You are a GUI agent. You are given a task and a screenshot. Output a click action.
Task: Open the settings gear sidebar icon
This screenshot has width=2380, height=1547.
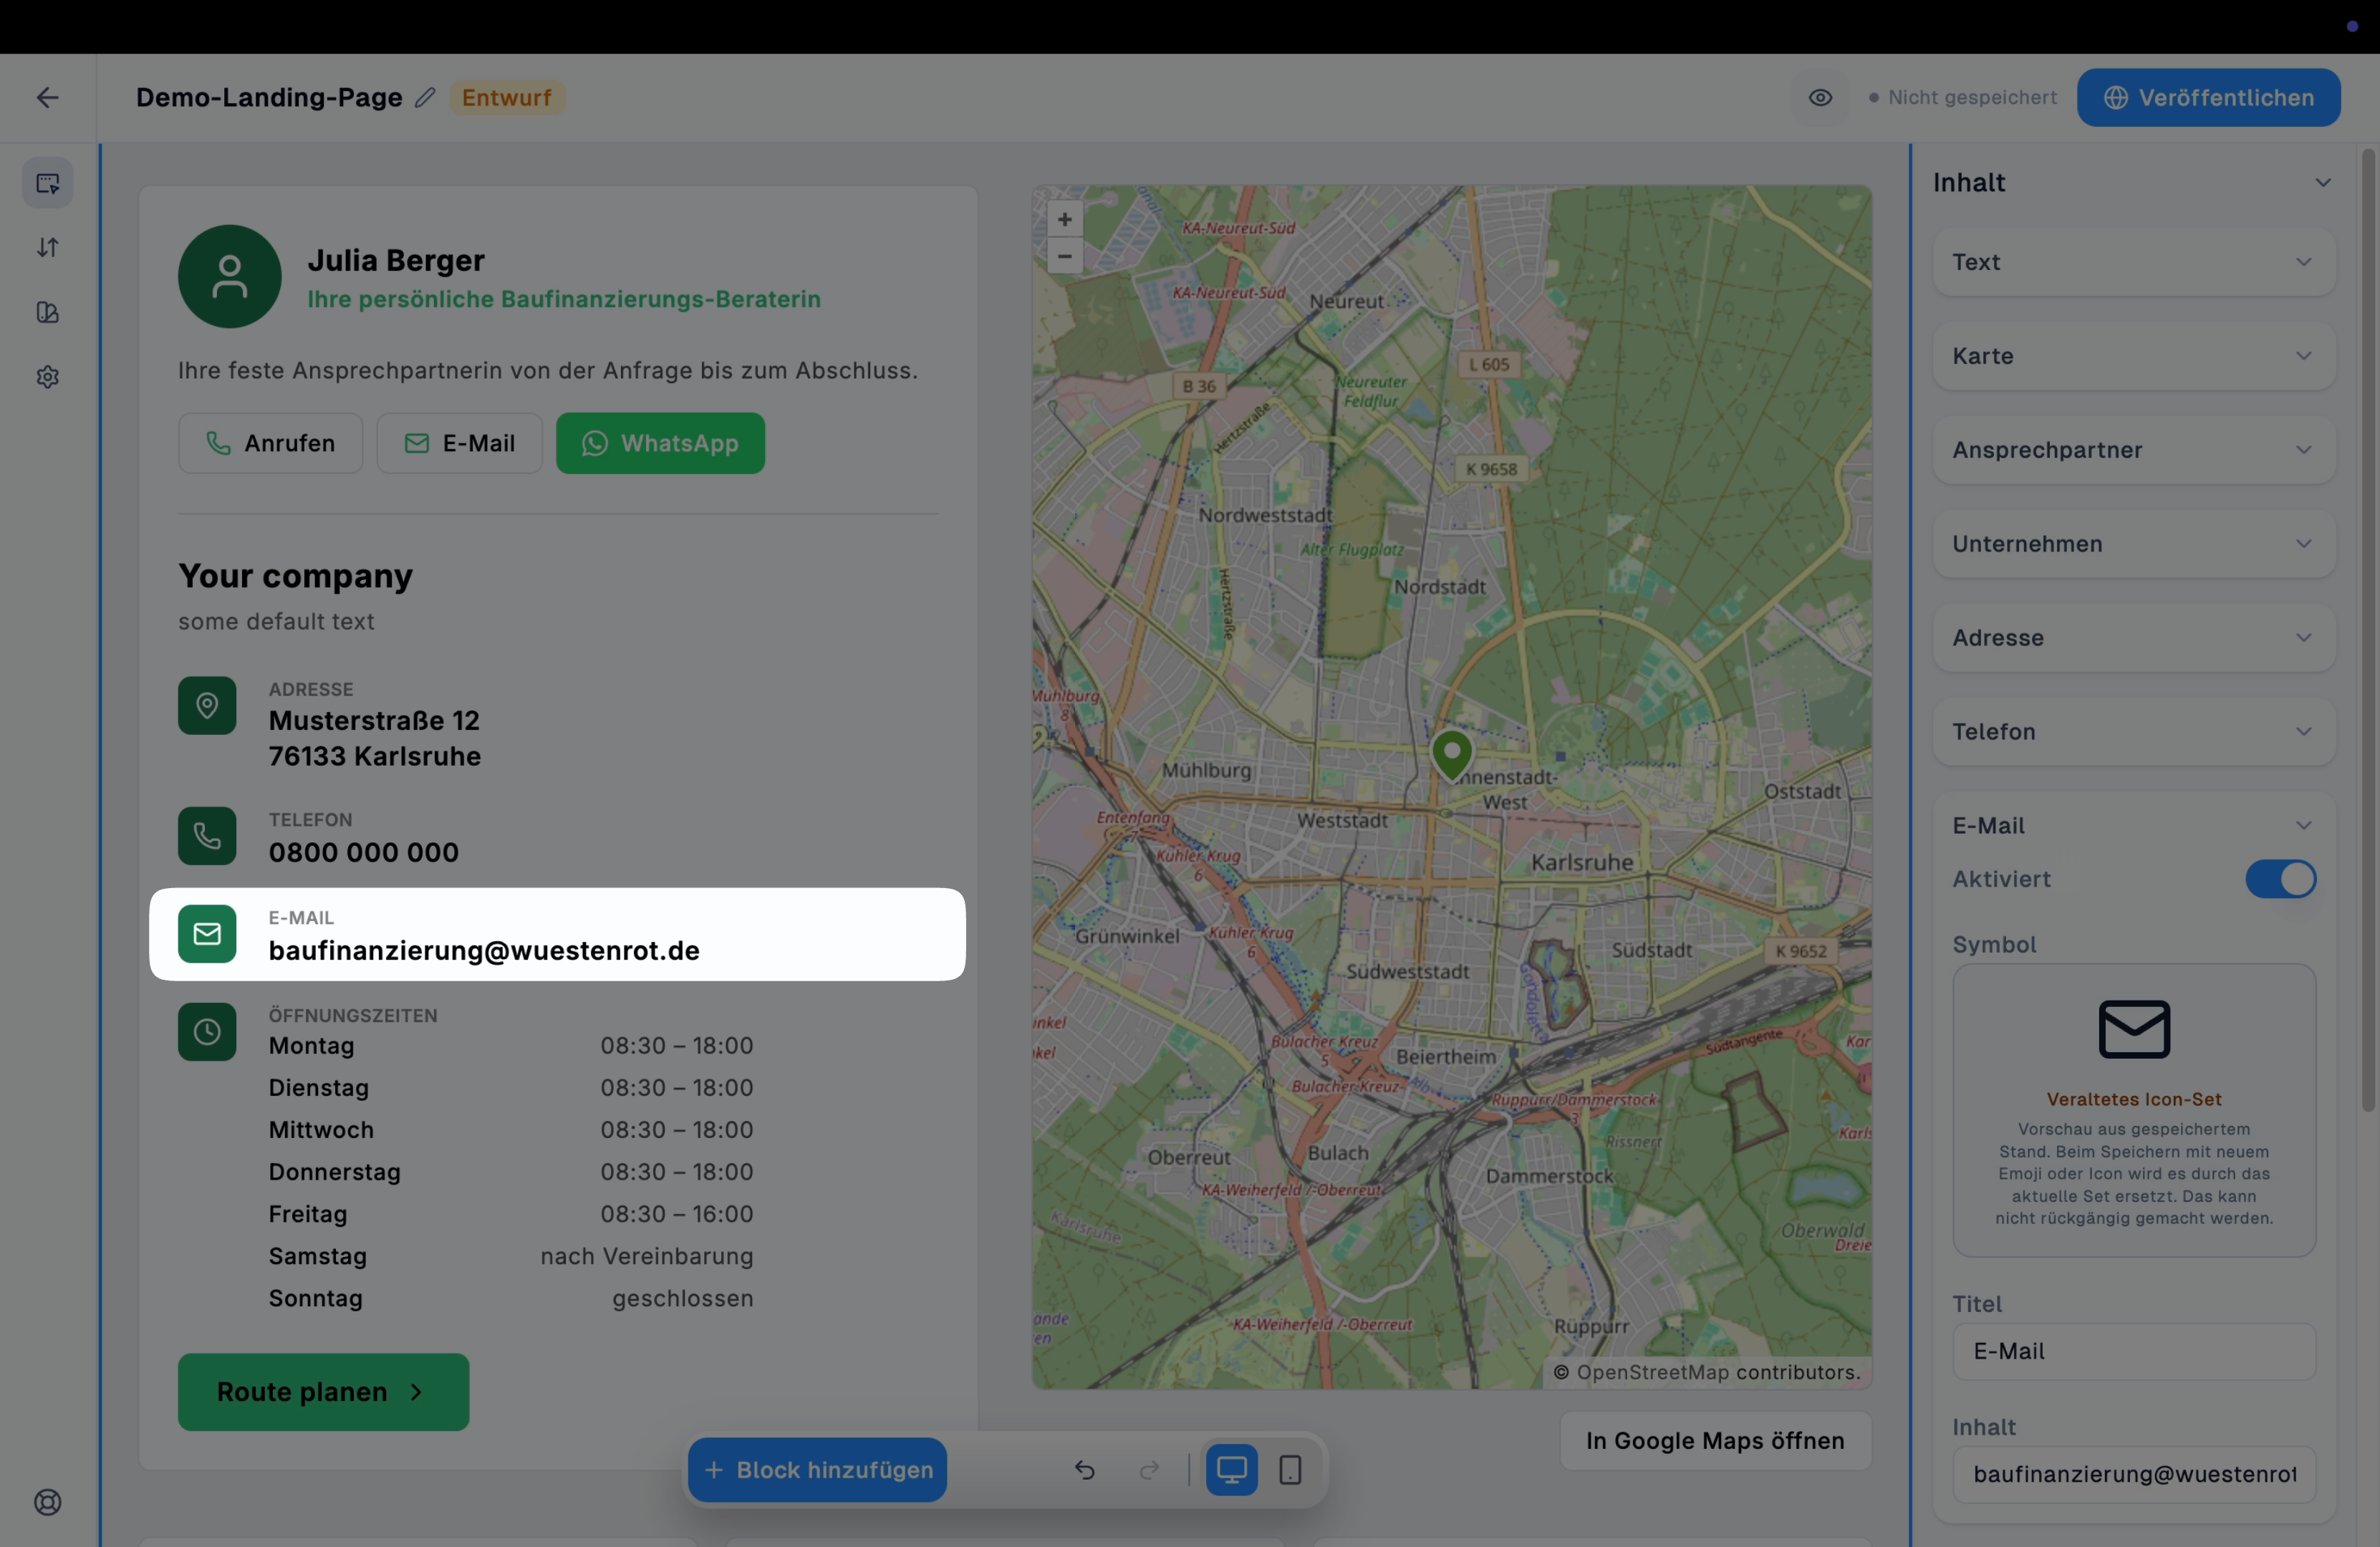coord(48,377)
